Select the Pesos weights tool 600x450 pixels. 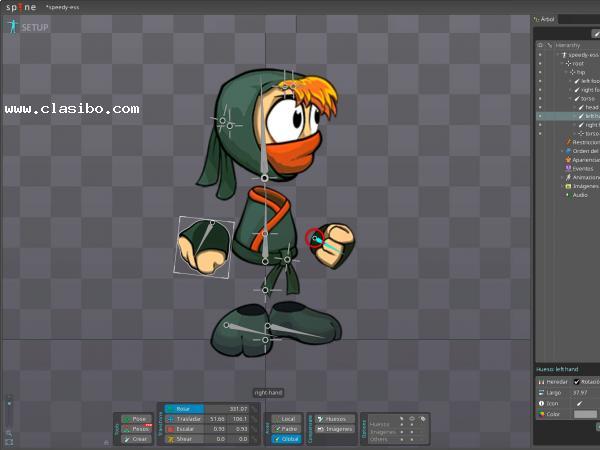(136, 429)
